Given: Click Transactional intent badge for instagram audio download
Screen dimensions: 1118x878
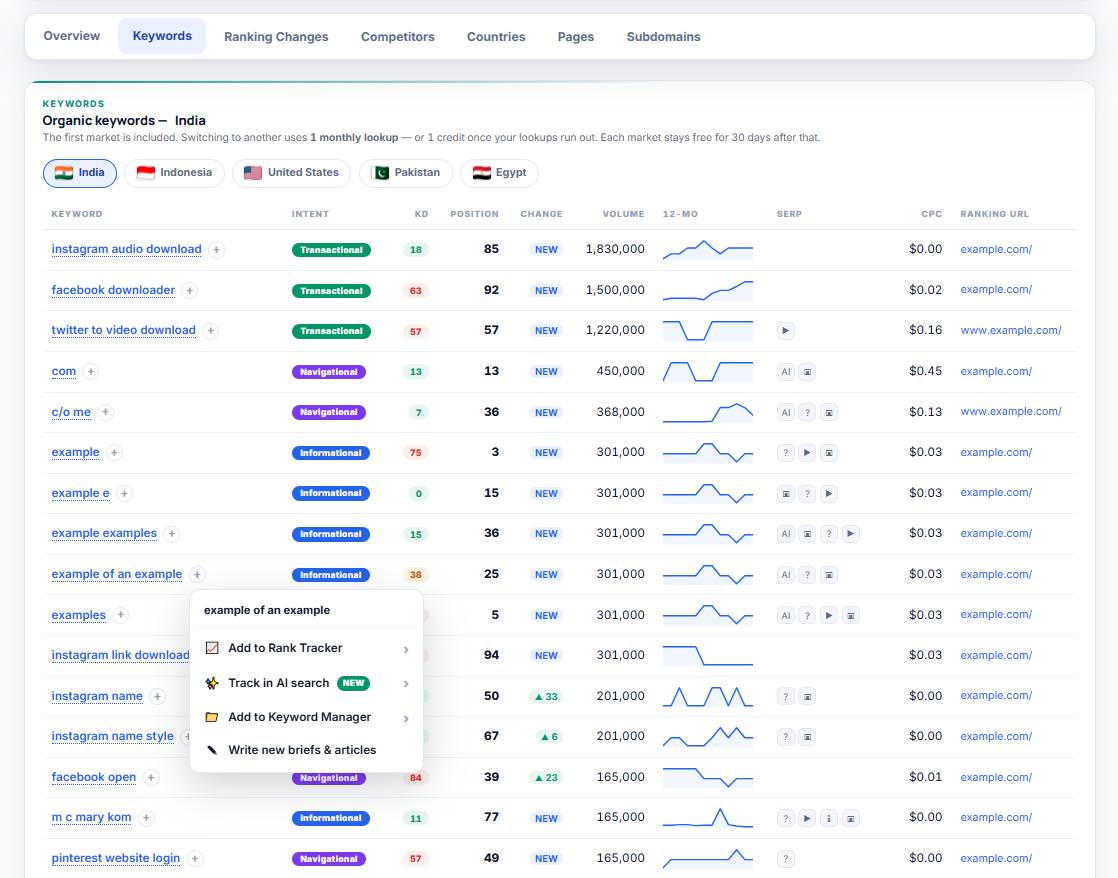Looking at the screenshot, I should click(x=331, y=250).
